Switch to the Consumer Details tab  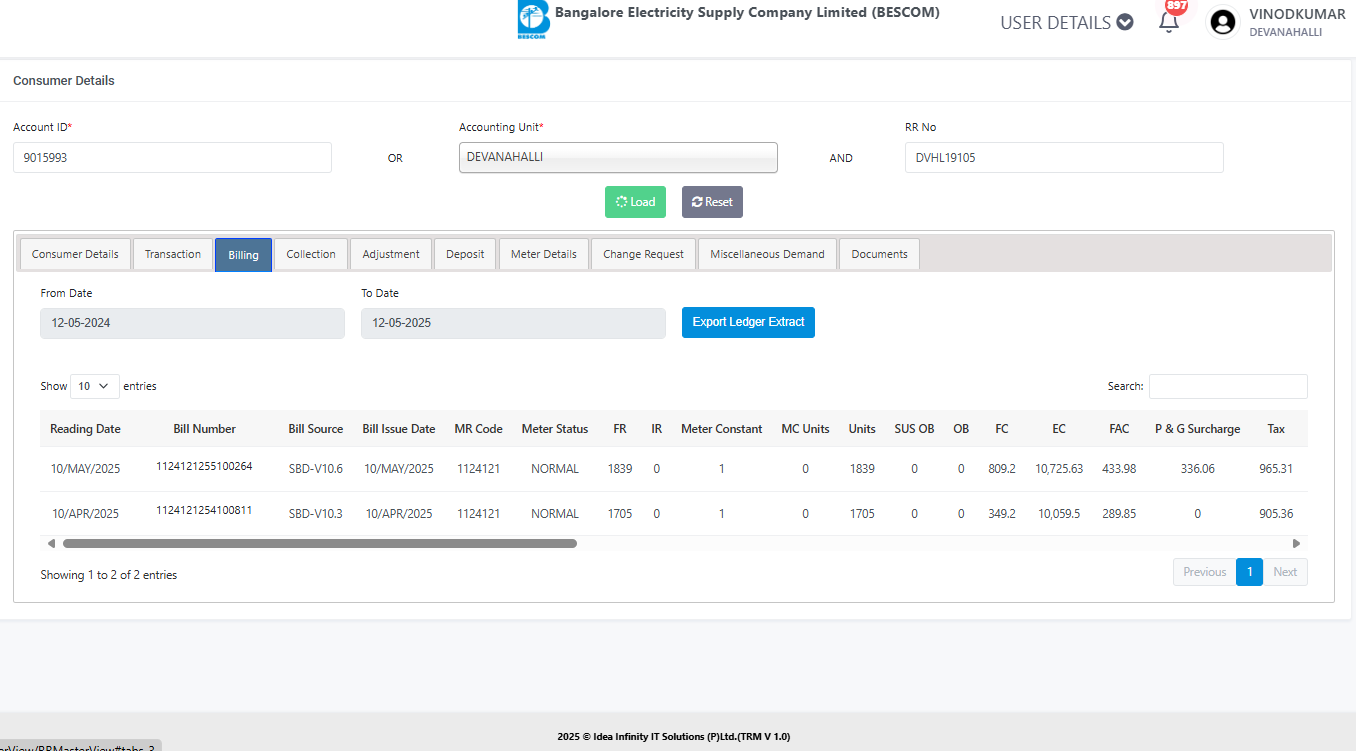(75, 254)
